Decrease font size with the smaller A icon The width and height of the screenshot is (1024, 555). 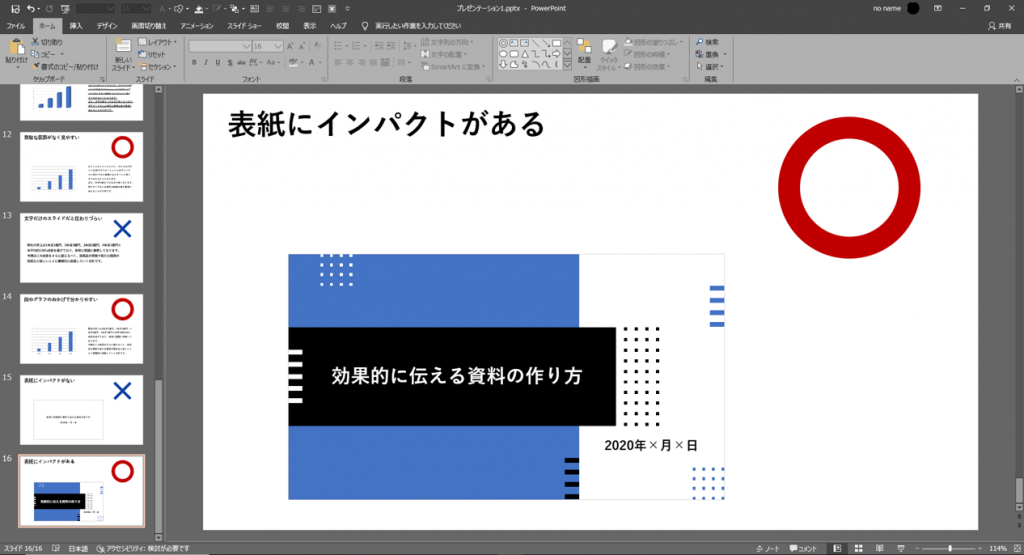click(x=302, y=46)
